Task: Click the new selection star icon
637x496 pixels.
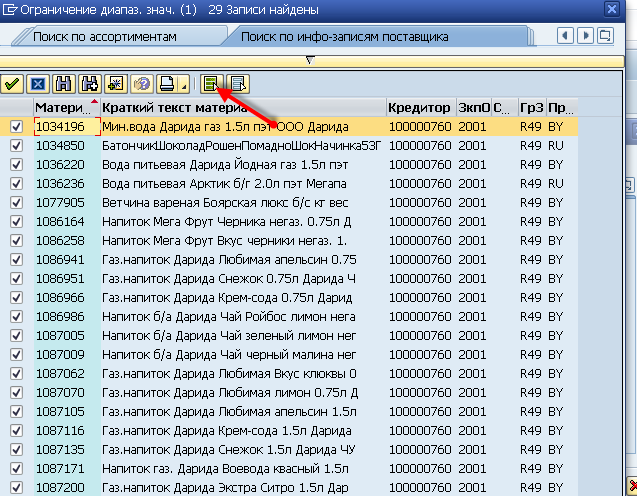Action: click(x=116, y=84)
